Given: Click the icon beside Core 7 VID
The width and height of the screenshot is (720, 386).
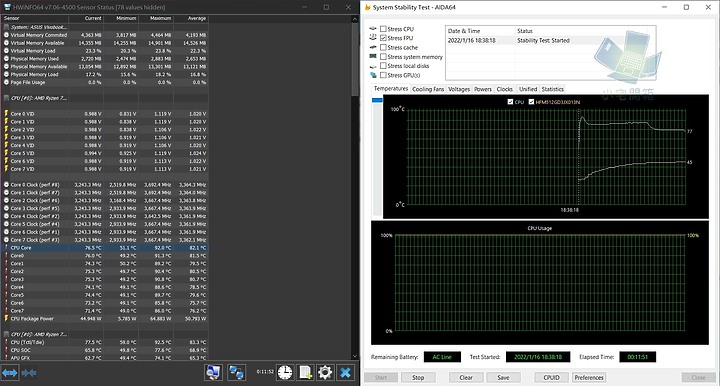Looking at the screenshot, I should pos(6,169).
